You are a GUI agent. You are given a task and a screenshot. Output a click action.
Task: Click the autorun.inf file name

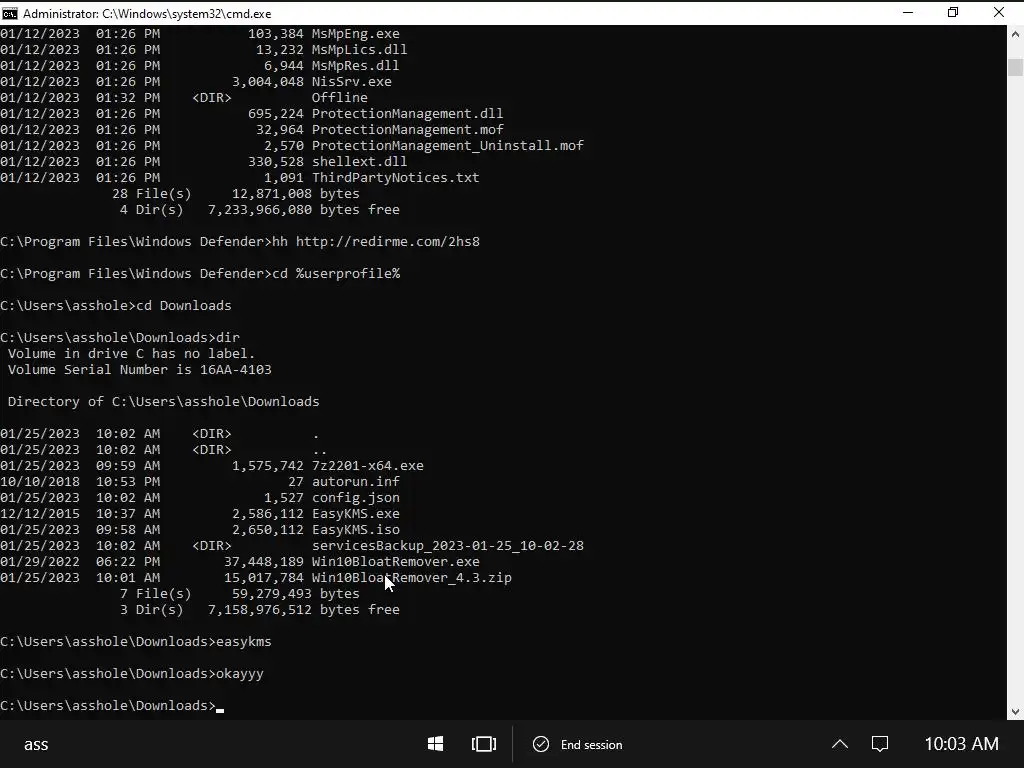[355, 481]
